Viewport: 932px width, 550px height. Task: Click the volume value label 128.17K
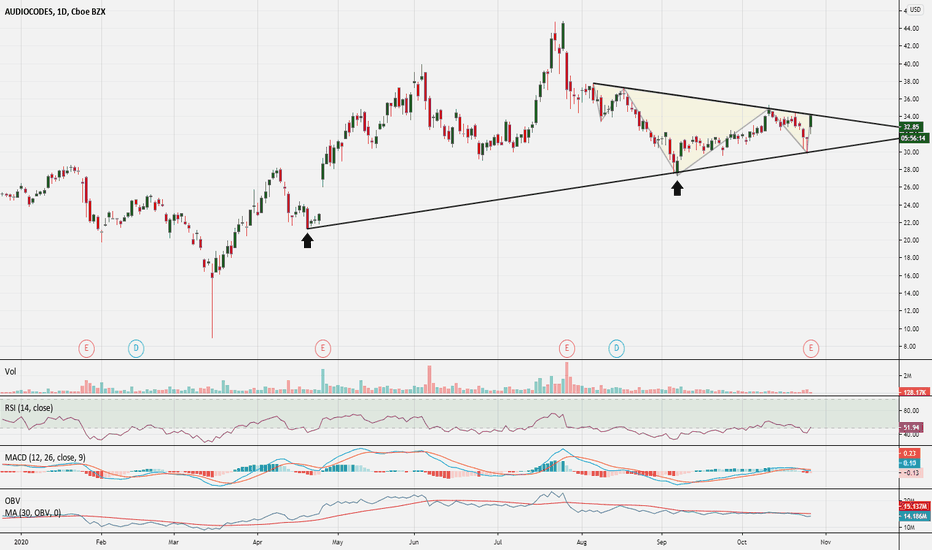[914, 392]
